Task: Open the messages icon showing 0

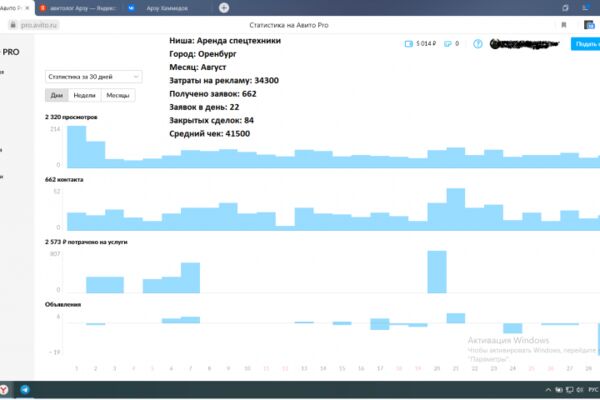Action: [447, 44]
